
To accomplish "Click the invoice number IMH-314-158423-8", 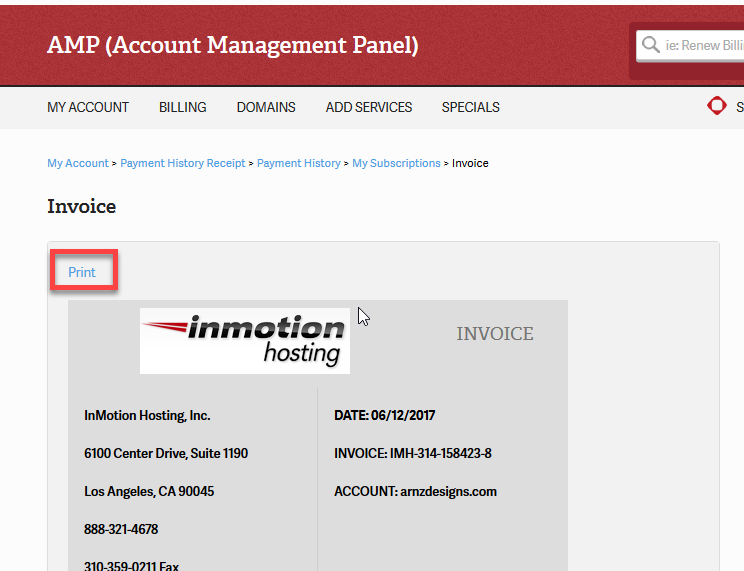I will [441, 453].
